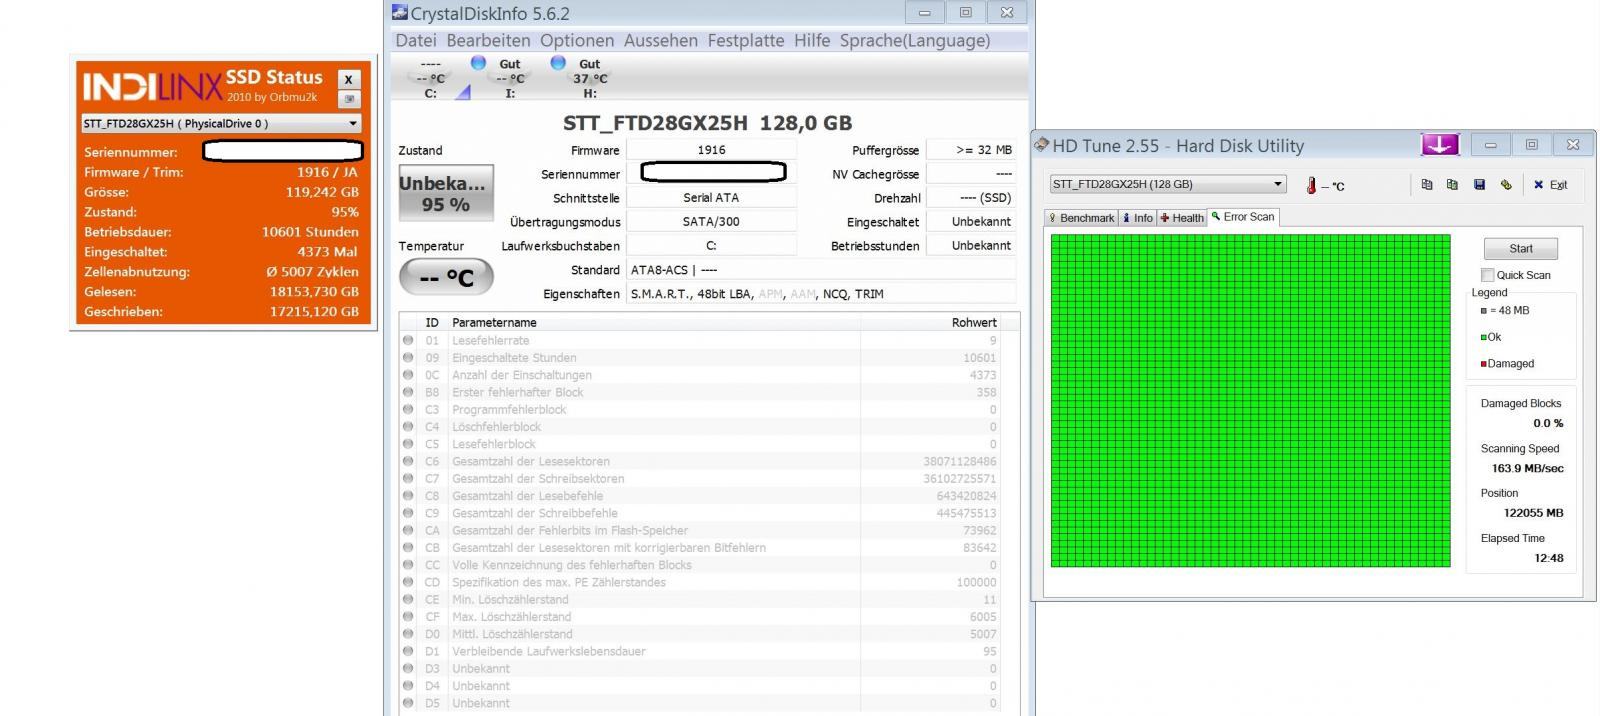Viewport: 1600px width, 716px height.
Task: Open the Aussehen menu
Action: 661,41
